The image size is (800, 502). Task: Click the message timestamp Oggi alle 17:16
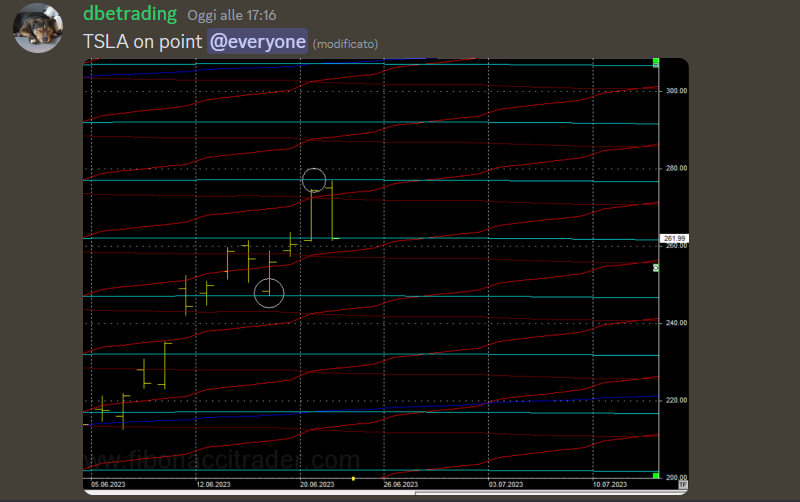click(232, 15)
